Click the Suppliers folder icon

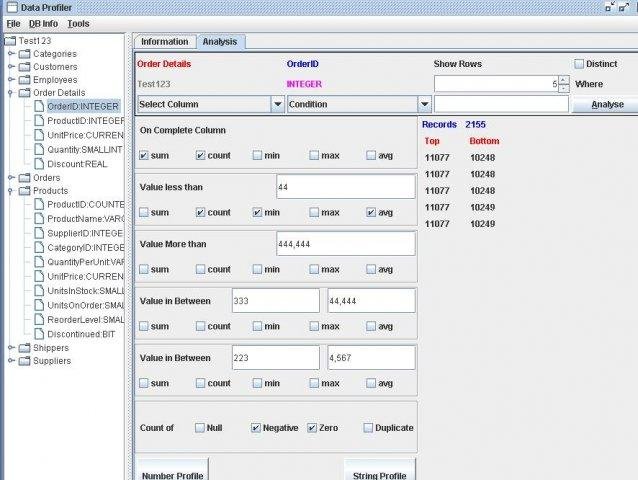[x=25, y=361]
